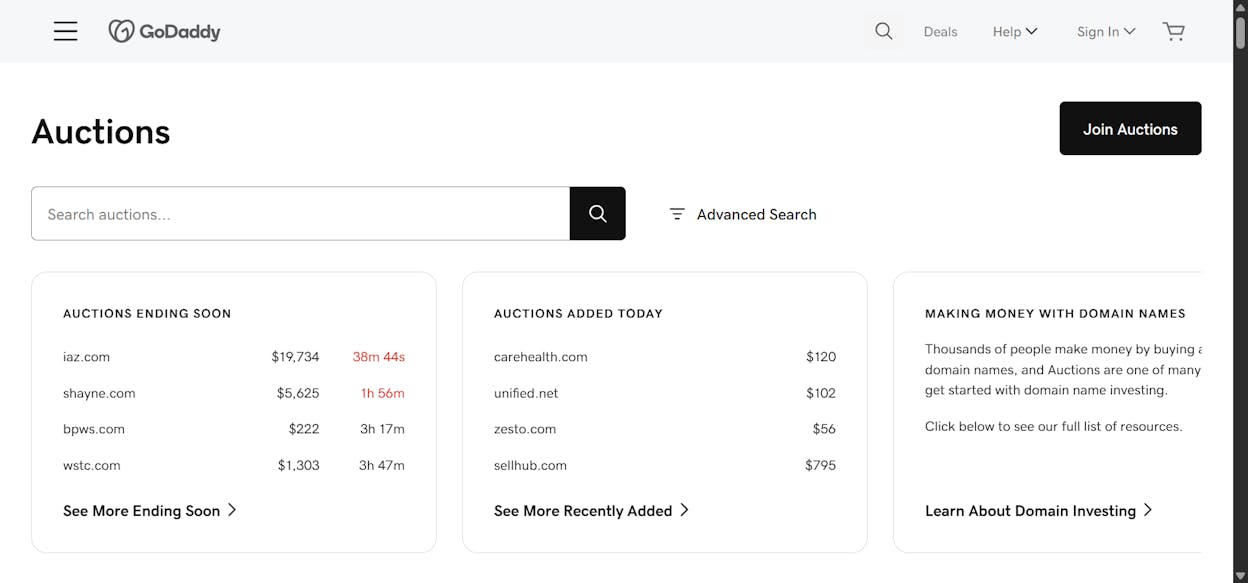This screenshot has width=1248, height=583.
Task: Click the $120 price for carehealth.com
Action: [821, 357]
